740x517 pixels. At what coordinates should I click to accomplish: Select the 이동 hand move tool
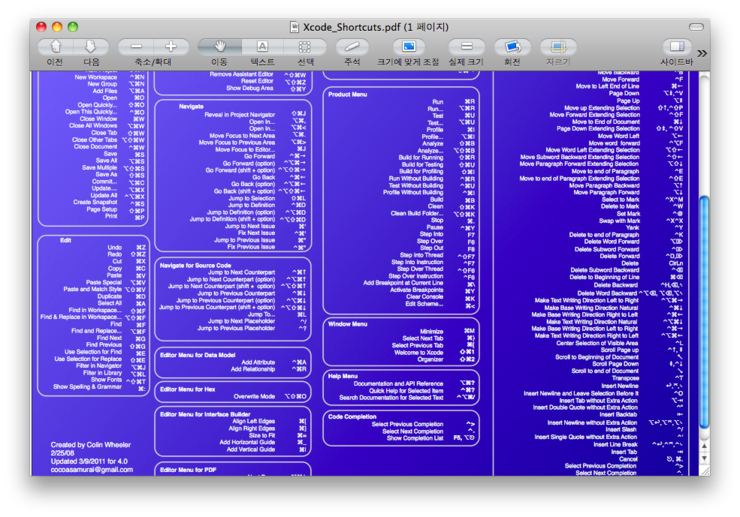(x=220, y=47)
